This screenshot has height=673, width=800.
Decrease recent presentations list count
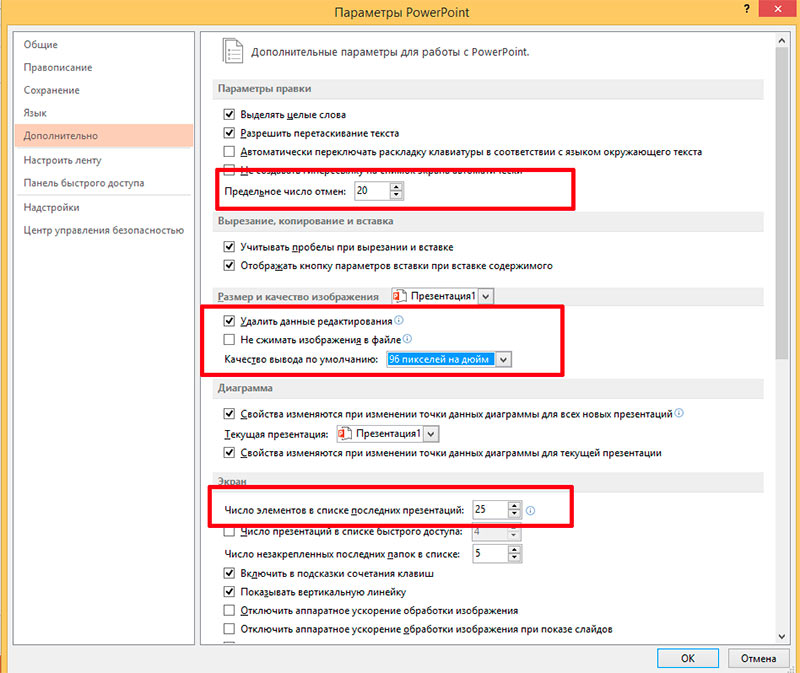click(x=514, y=514)
